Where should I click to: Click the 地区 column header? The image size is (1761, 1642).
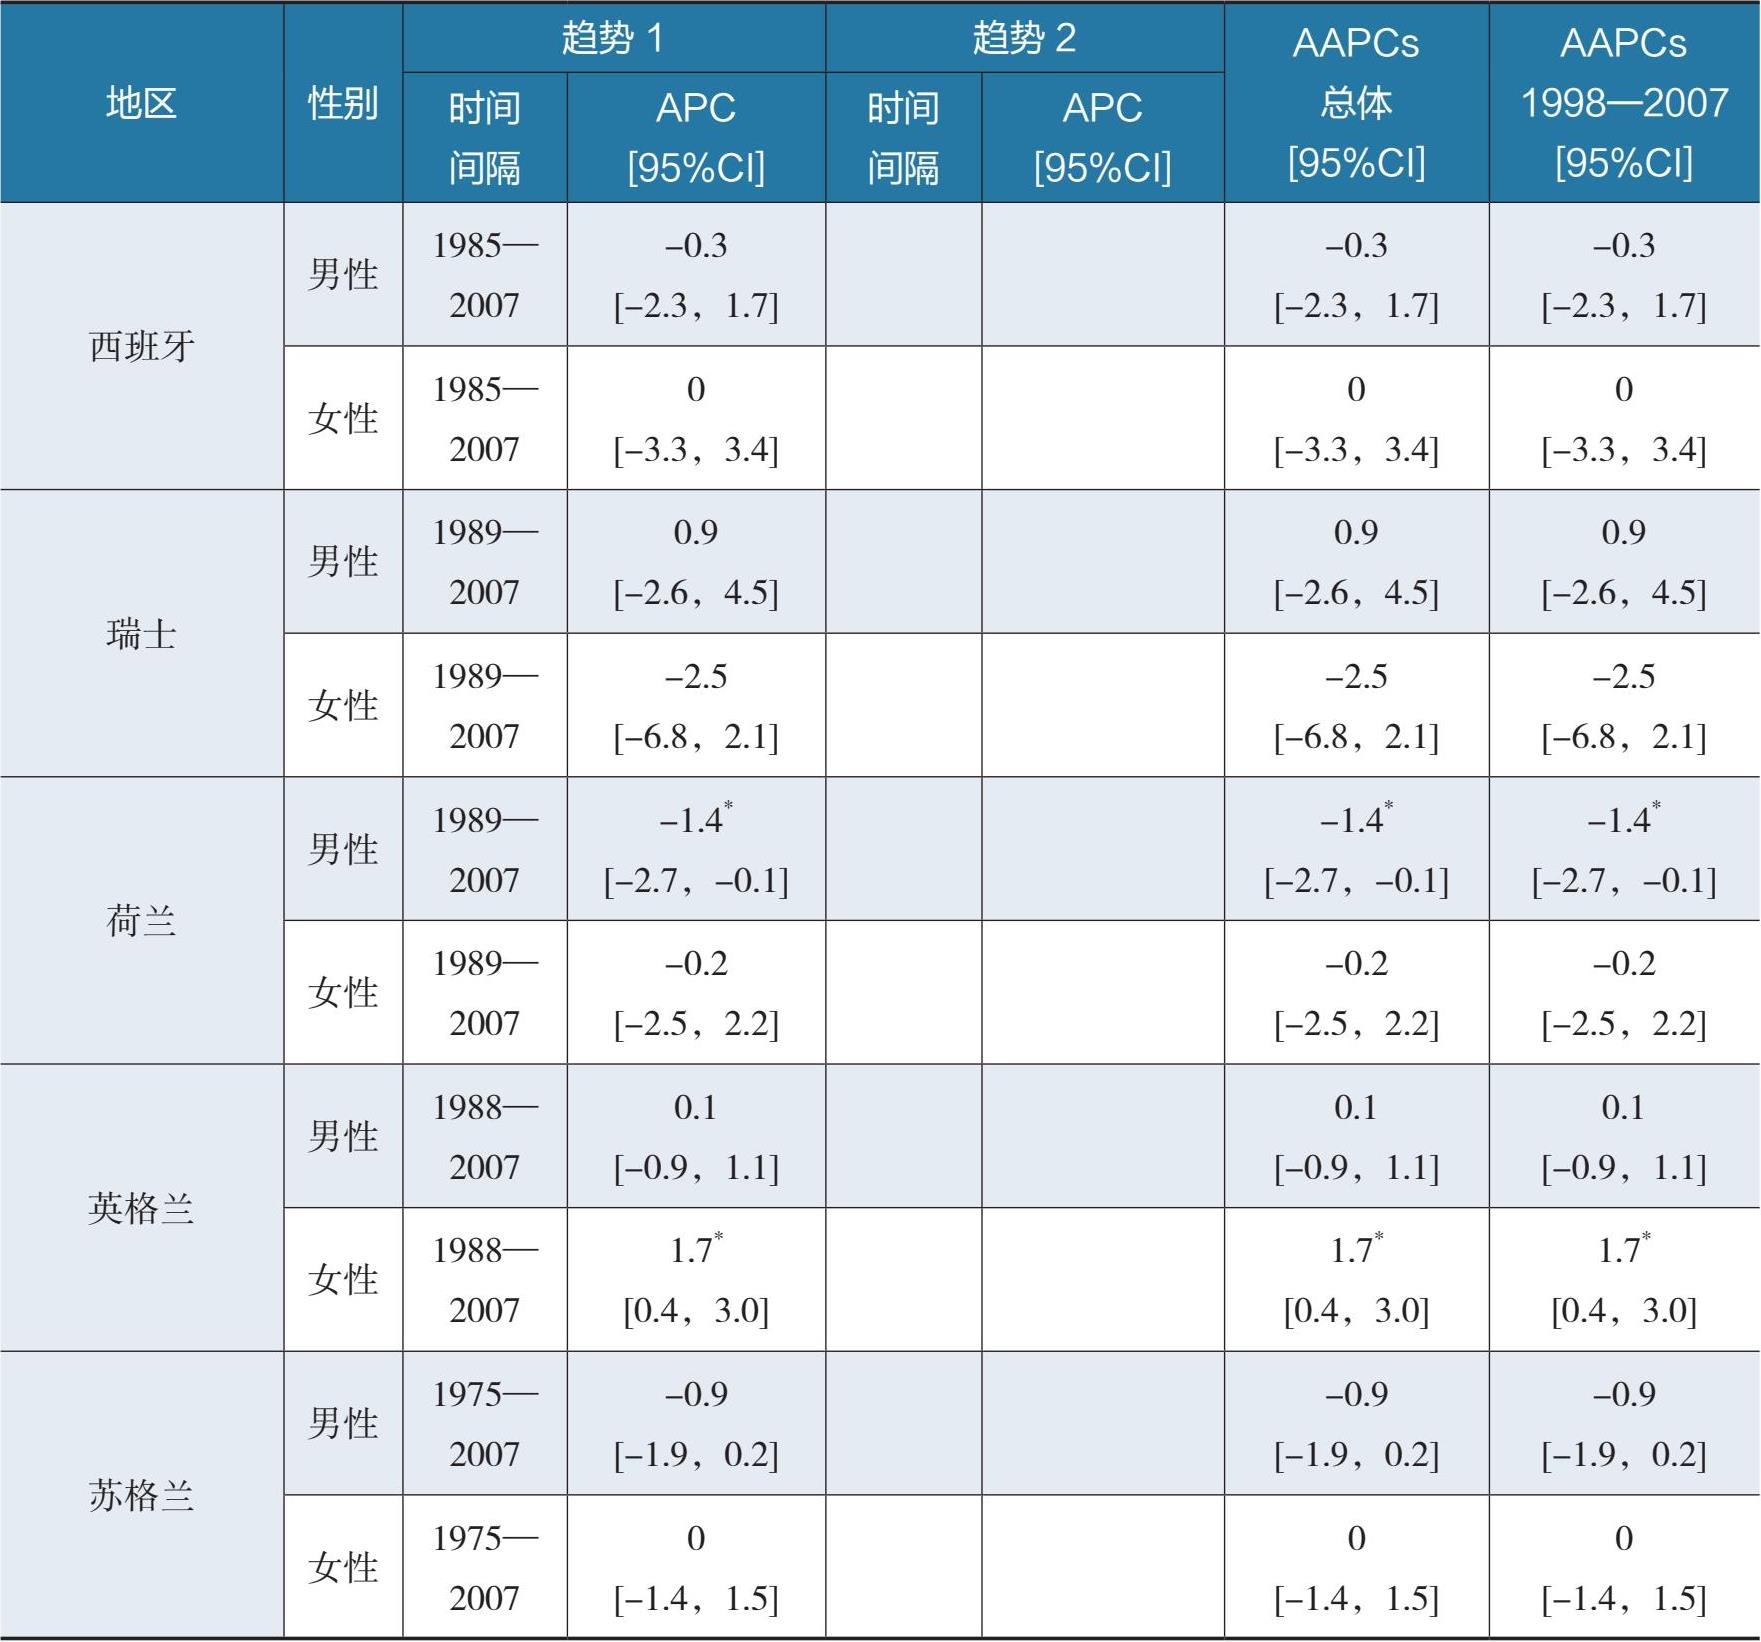pyautogui.click(x=142, y=103)
